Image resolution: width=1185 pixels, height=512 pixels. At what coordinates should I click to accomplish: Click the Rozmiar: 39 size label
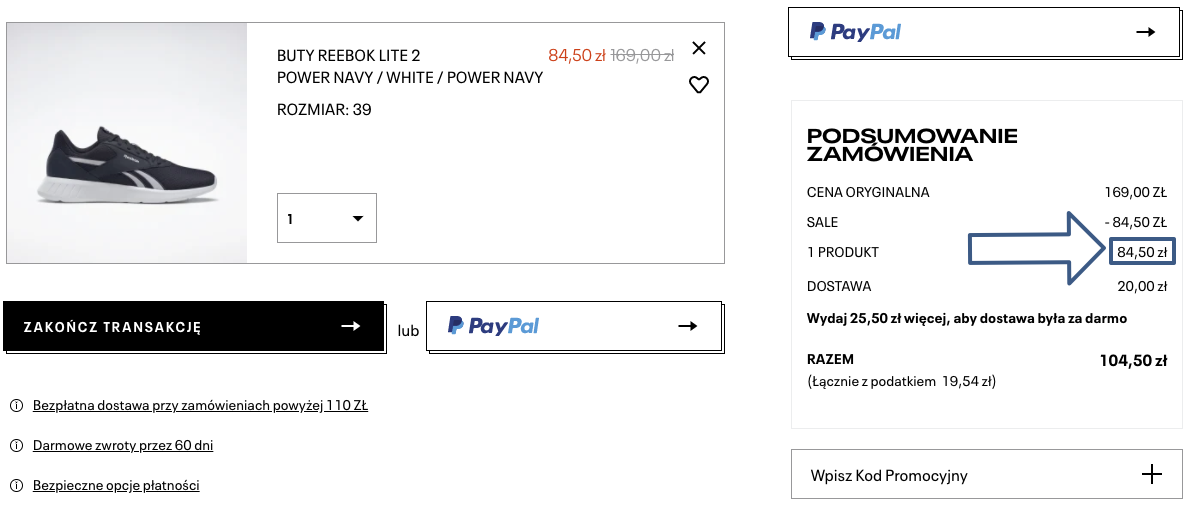tap(324, 110)
